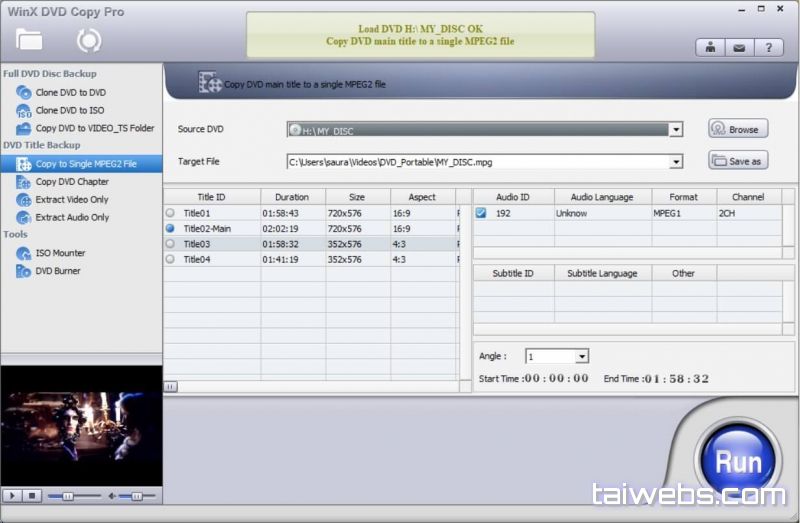The image size is (800, 523).
Task: Click the speaker volume icon
Action: tap(112, 495)
